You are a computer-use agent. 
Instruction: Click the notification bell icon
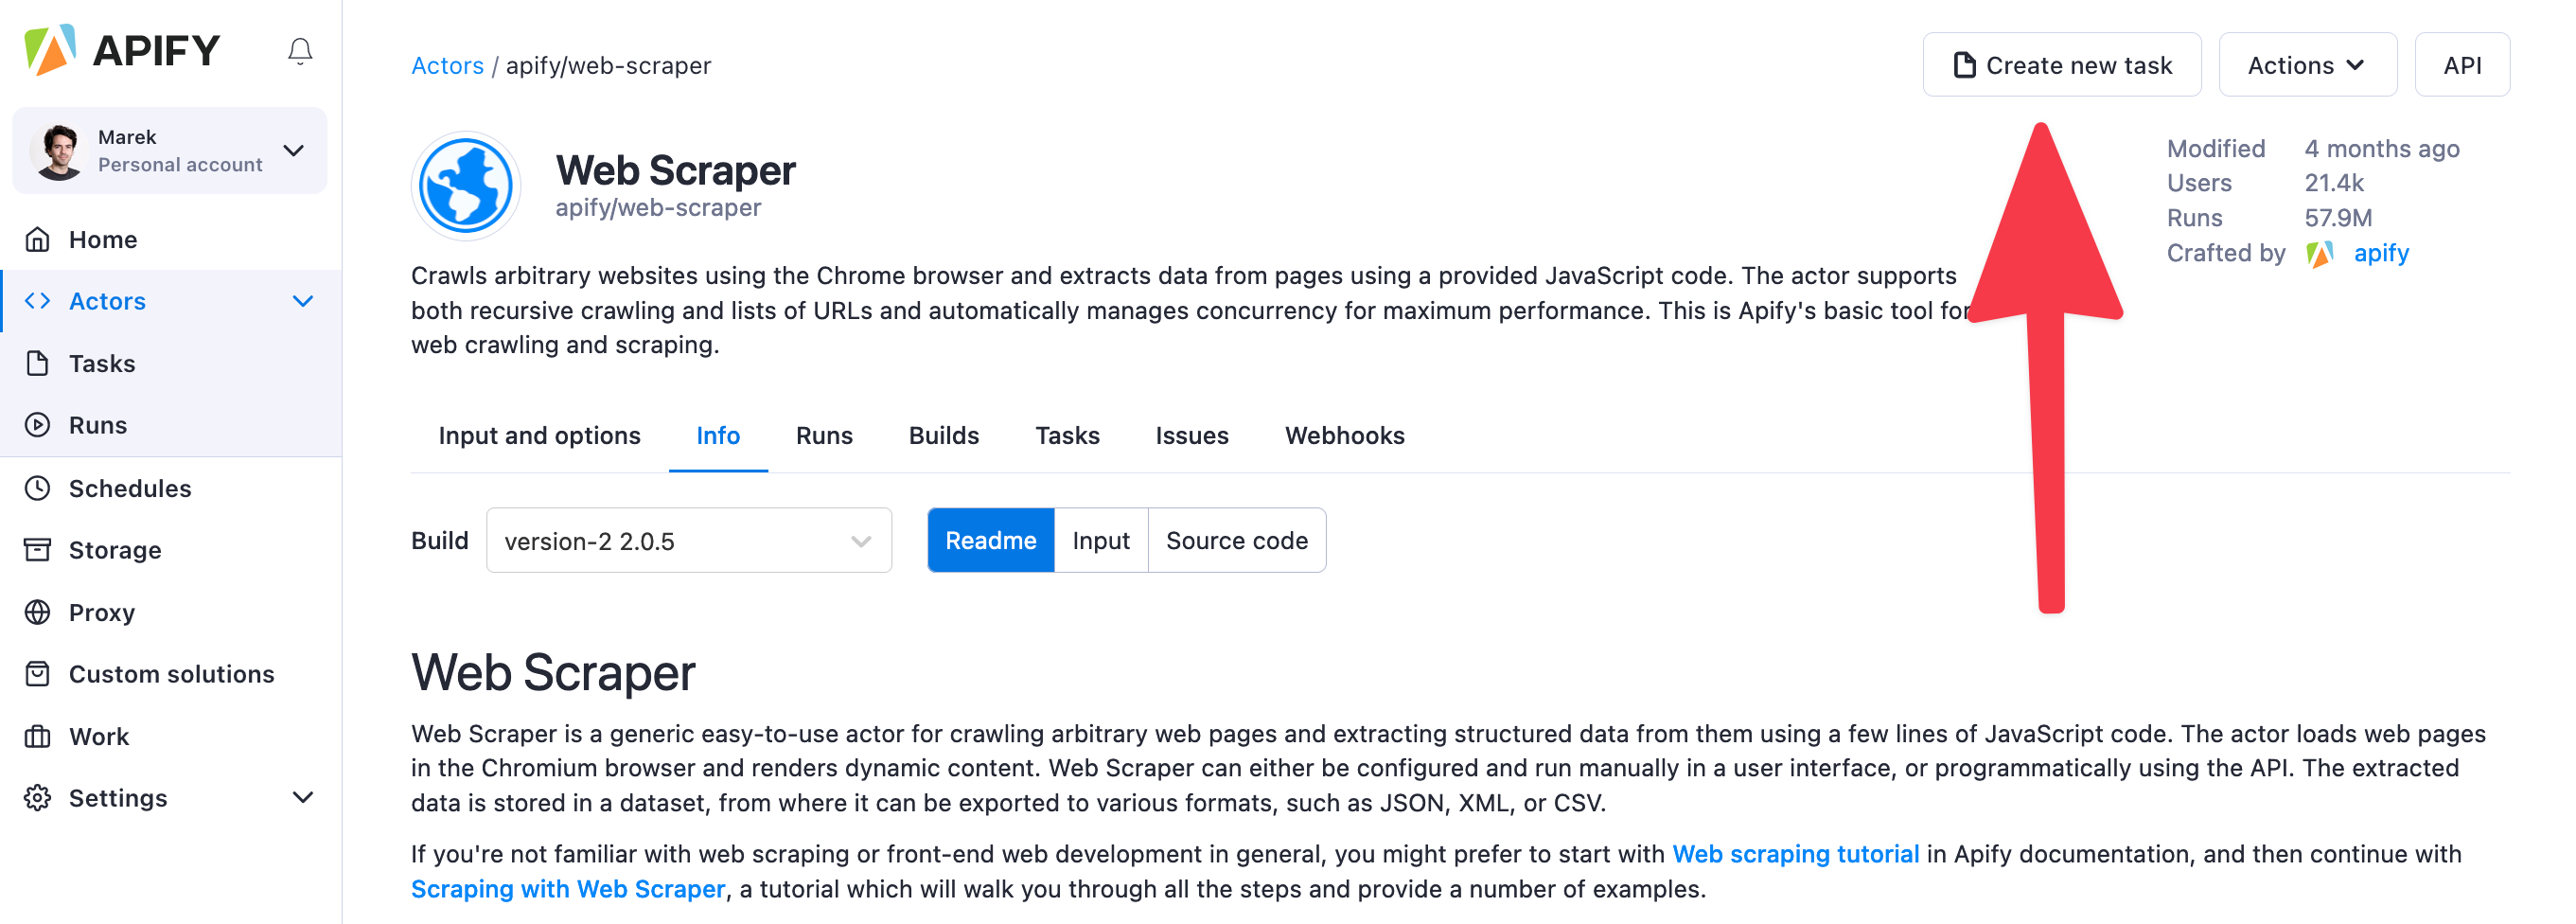300,51
